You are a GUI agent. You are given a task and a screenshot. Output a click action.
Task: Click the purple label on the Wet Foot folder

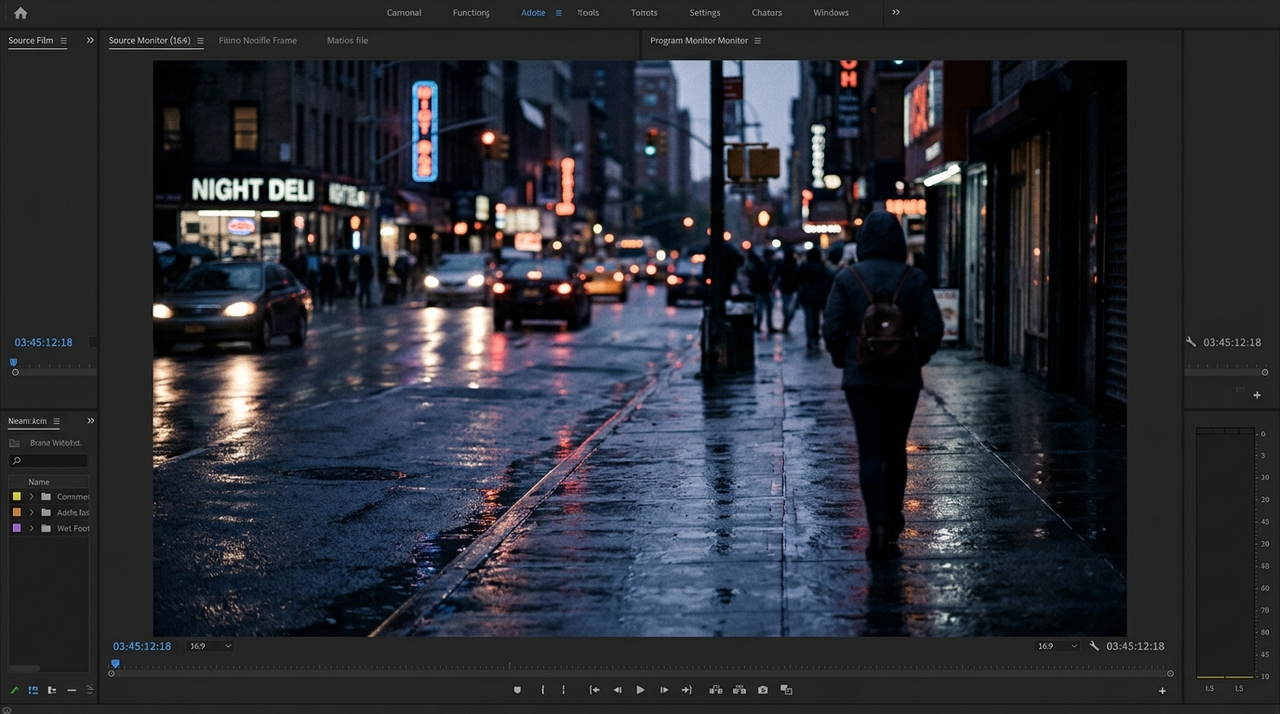(x=16, y=528)
